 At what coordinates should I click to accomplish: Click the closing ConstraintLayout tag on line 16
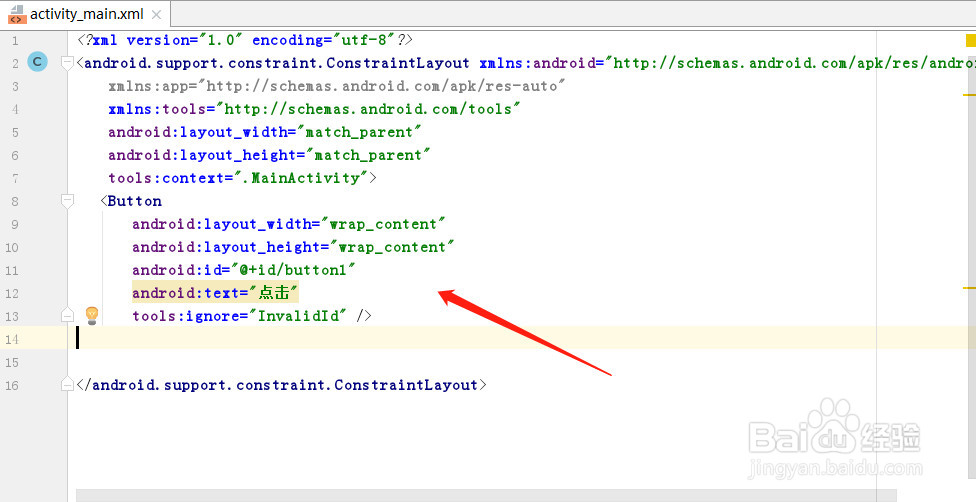[281, 385]
